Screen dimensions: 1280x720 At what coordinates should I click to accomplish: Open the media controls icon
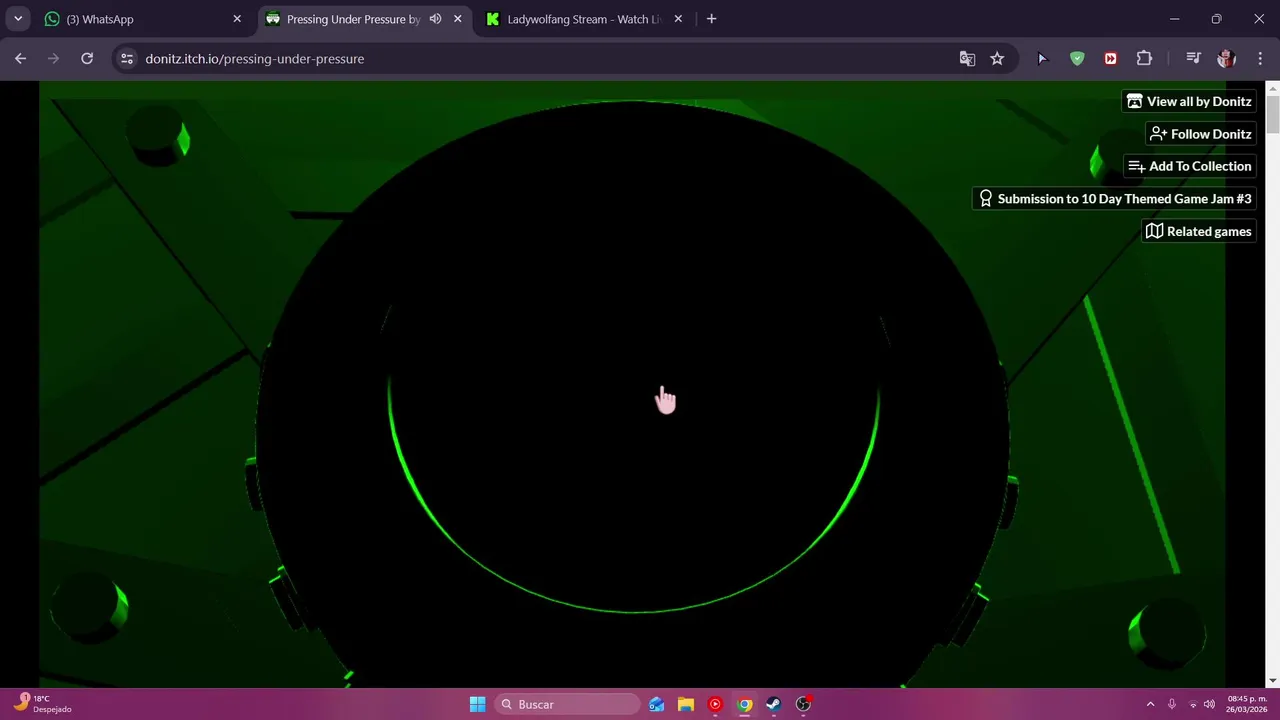tap(1193, 59)
